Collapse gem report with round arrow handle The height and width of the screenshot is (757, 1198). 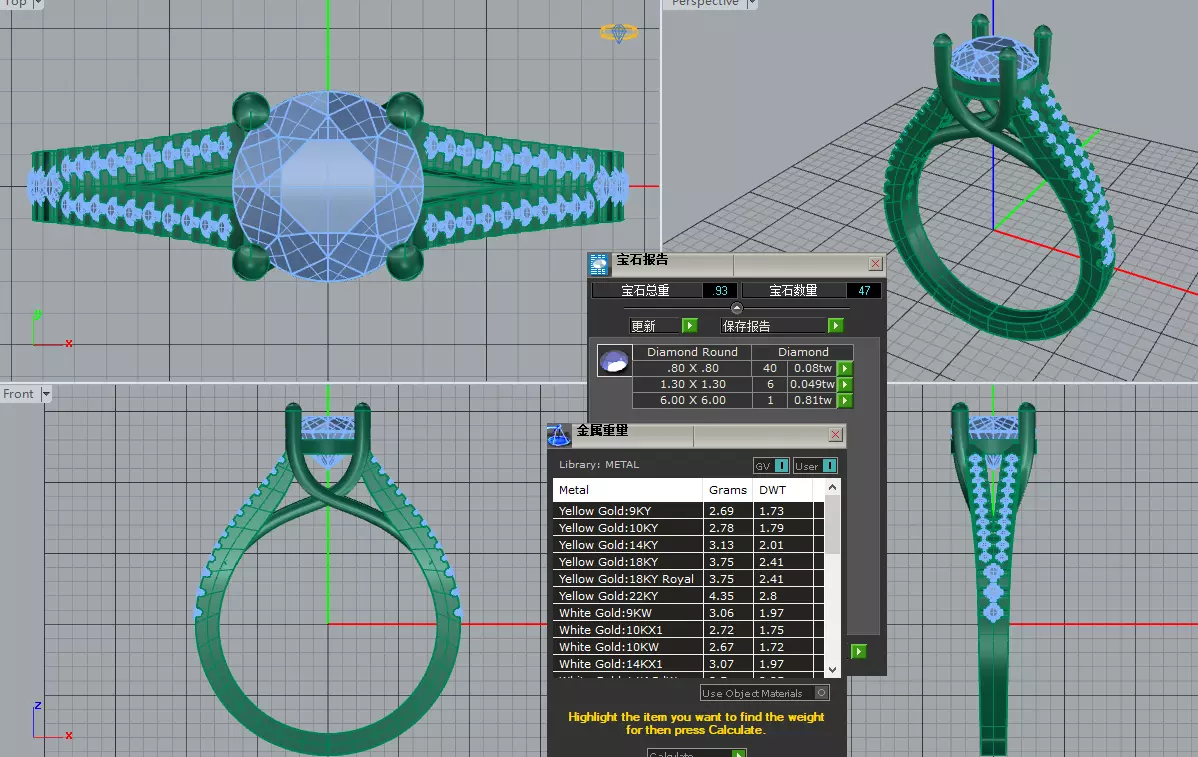737,309
